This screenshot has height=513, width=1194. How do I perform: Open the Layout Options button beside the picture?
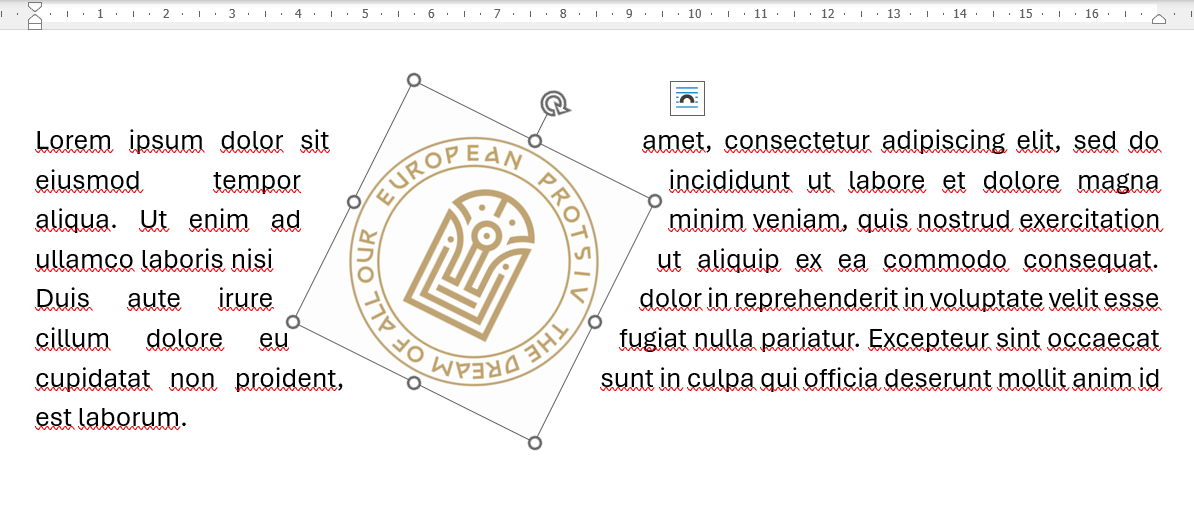click(687, 98)
